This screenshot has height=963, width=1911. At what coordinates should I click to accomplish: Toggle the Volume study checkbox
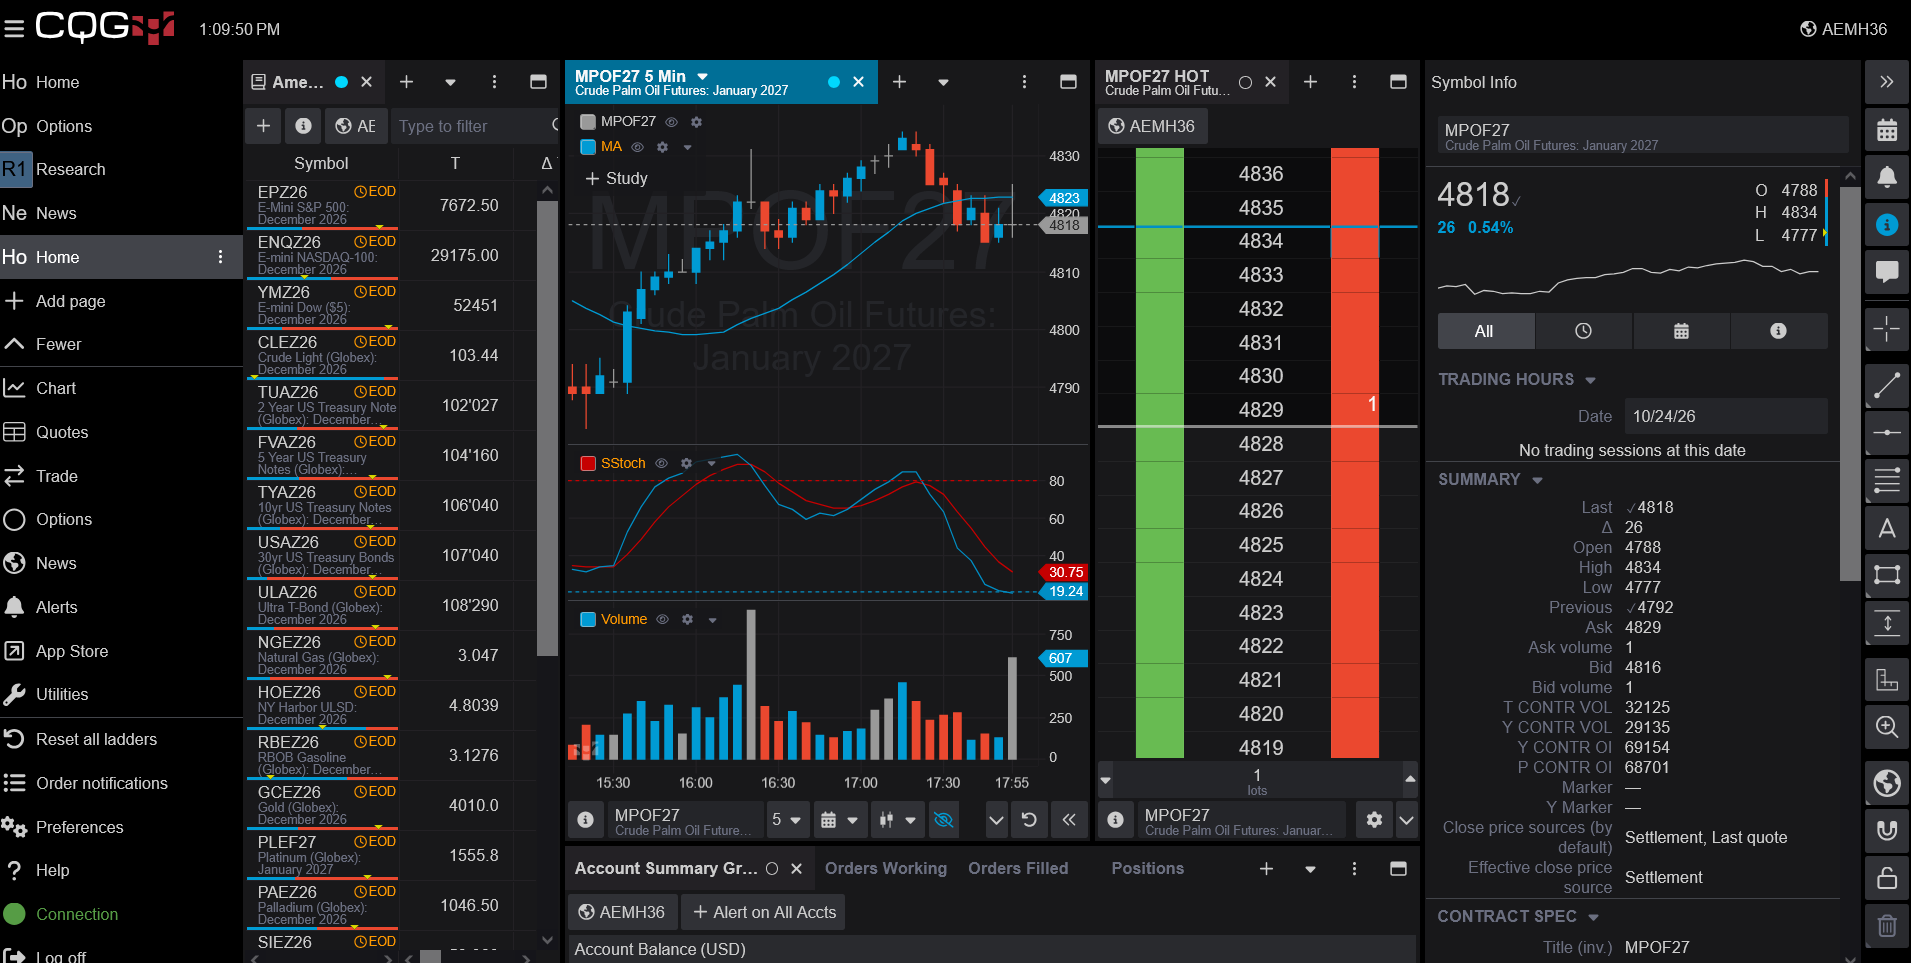(x=588, y=620)
